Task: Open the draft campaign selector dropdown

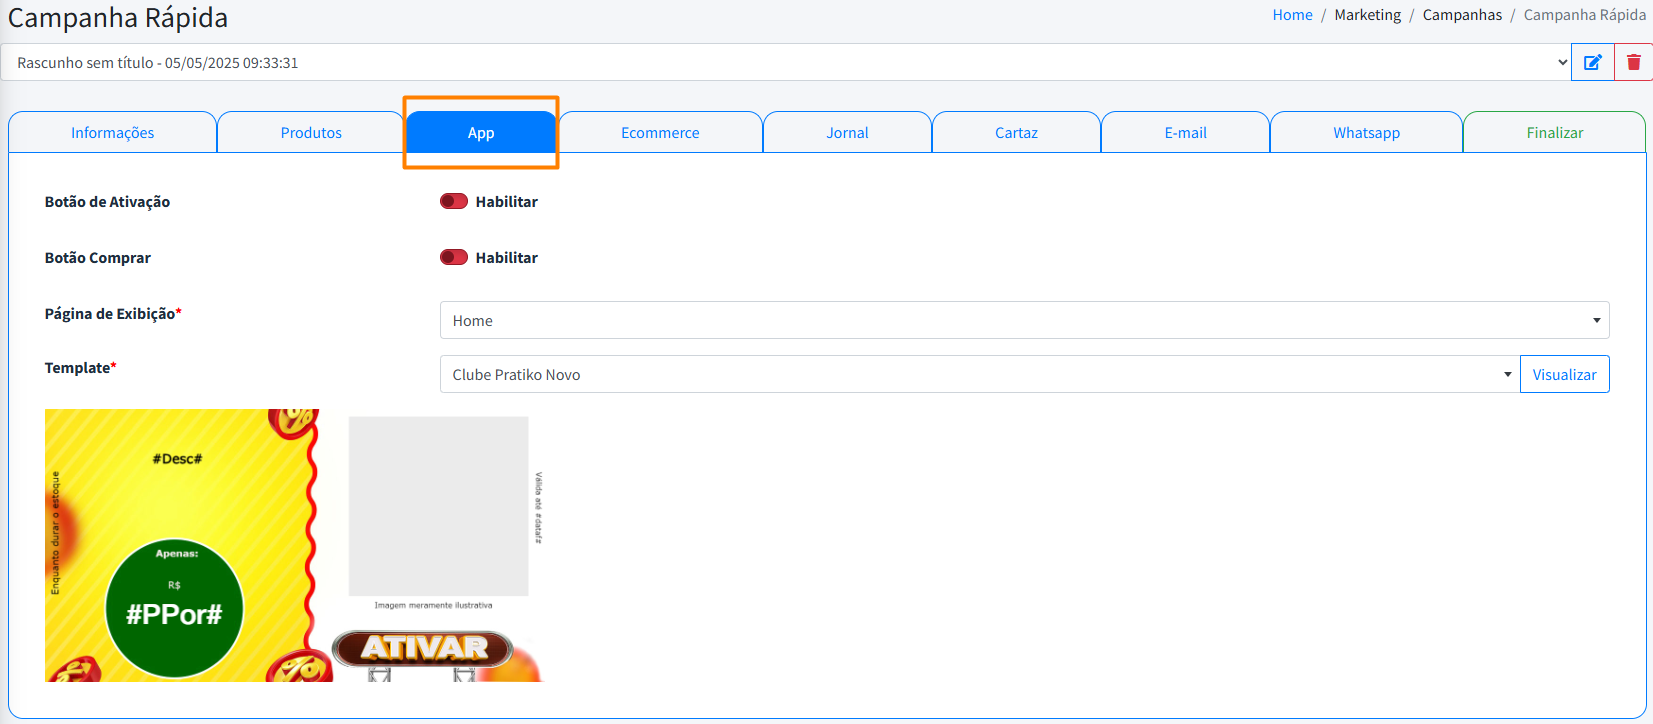Action: 785,62
